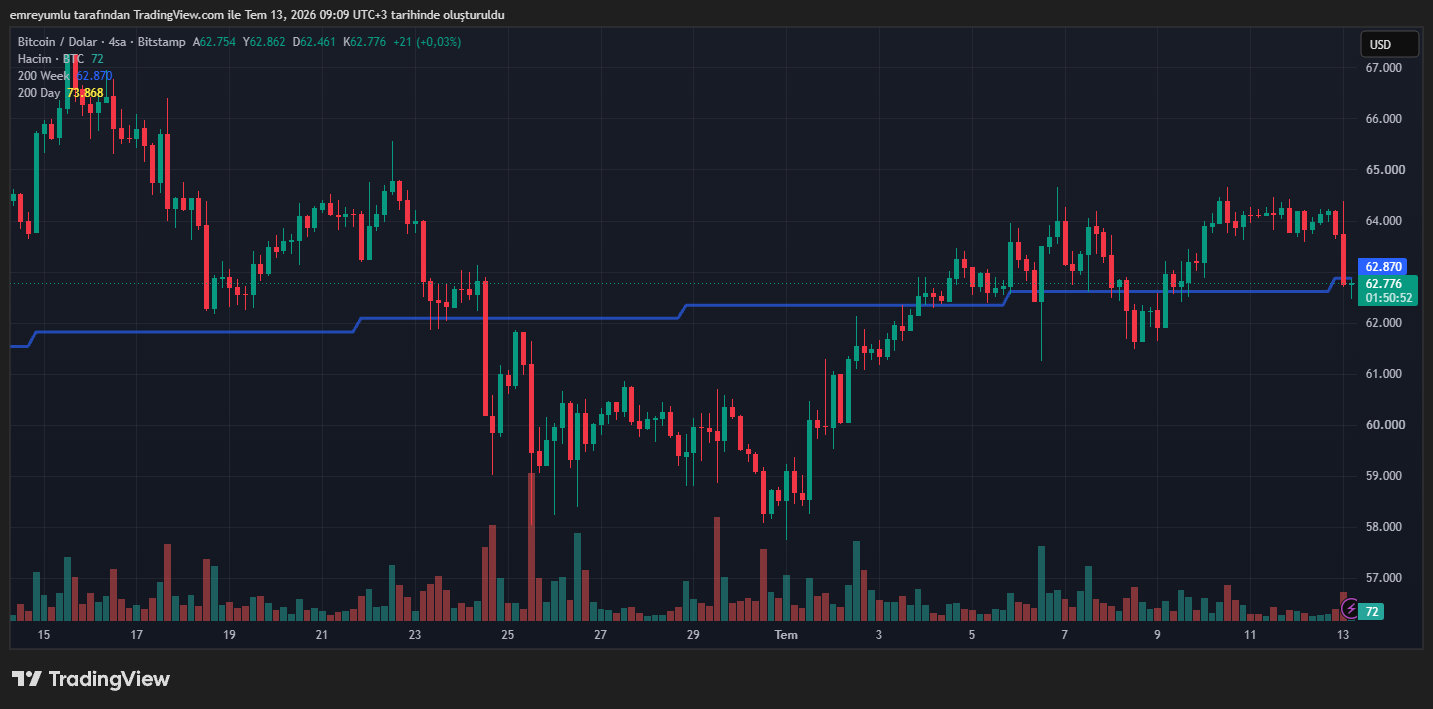Select the Hacim · BTC legend label
Screen dimensions: 1433x709
coord(51,59)
